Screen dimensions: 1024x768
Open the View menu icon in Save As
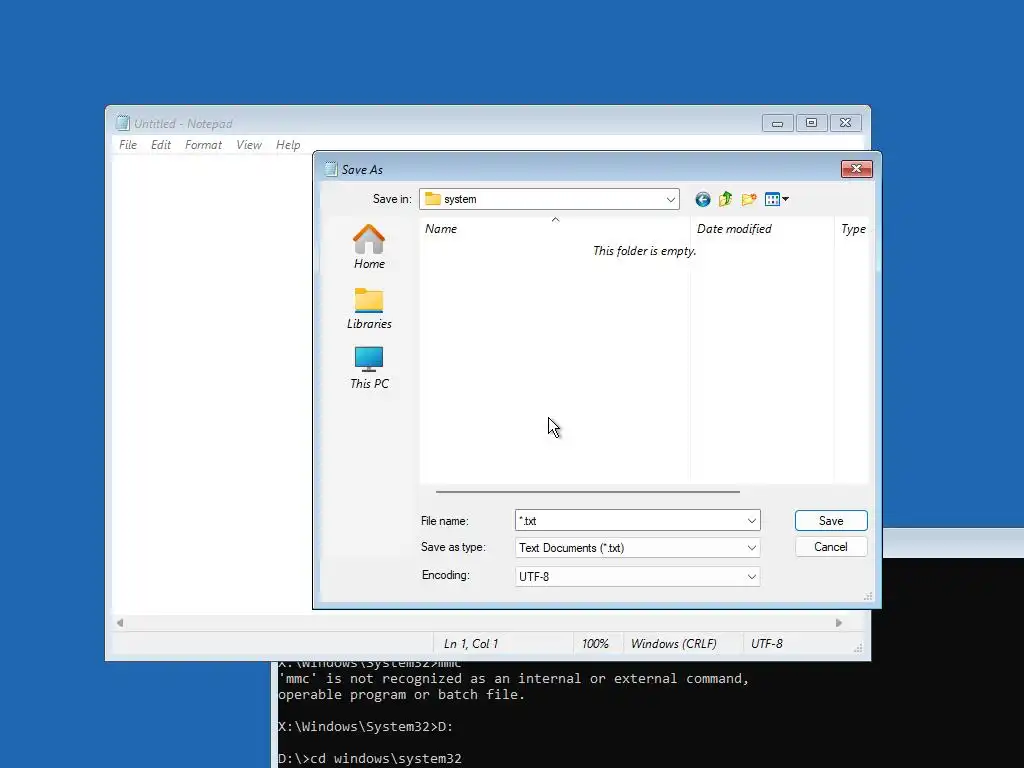point(776,199)
